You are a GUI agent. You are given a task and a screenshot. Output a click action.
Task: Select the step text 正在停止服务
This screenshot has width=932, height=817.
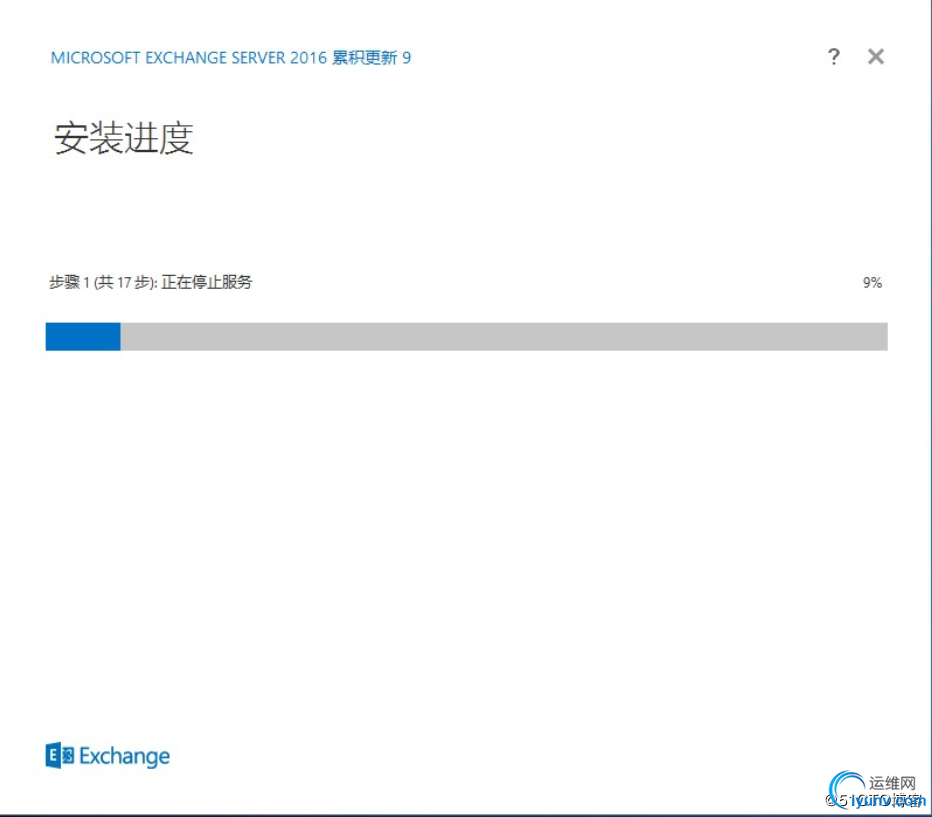pos(207,282)
